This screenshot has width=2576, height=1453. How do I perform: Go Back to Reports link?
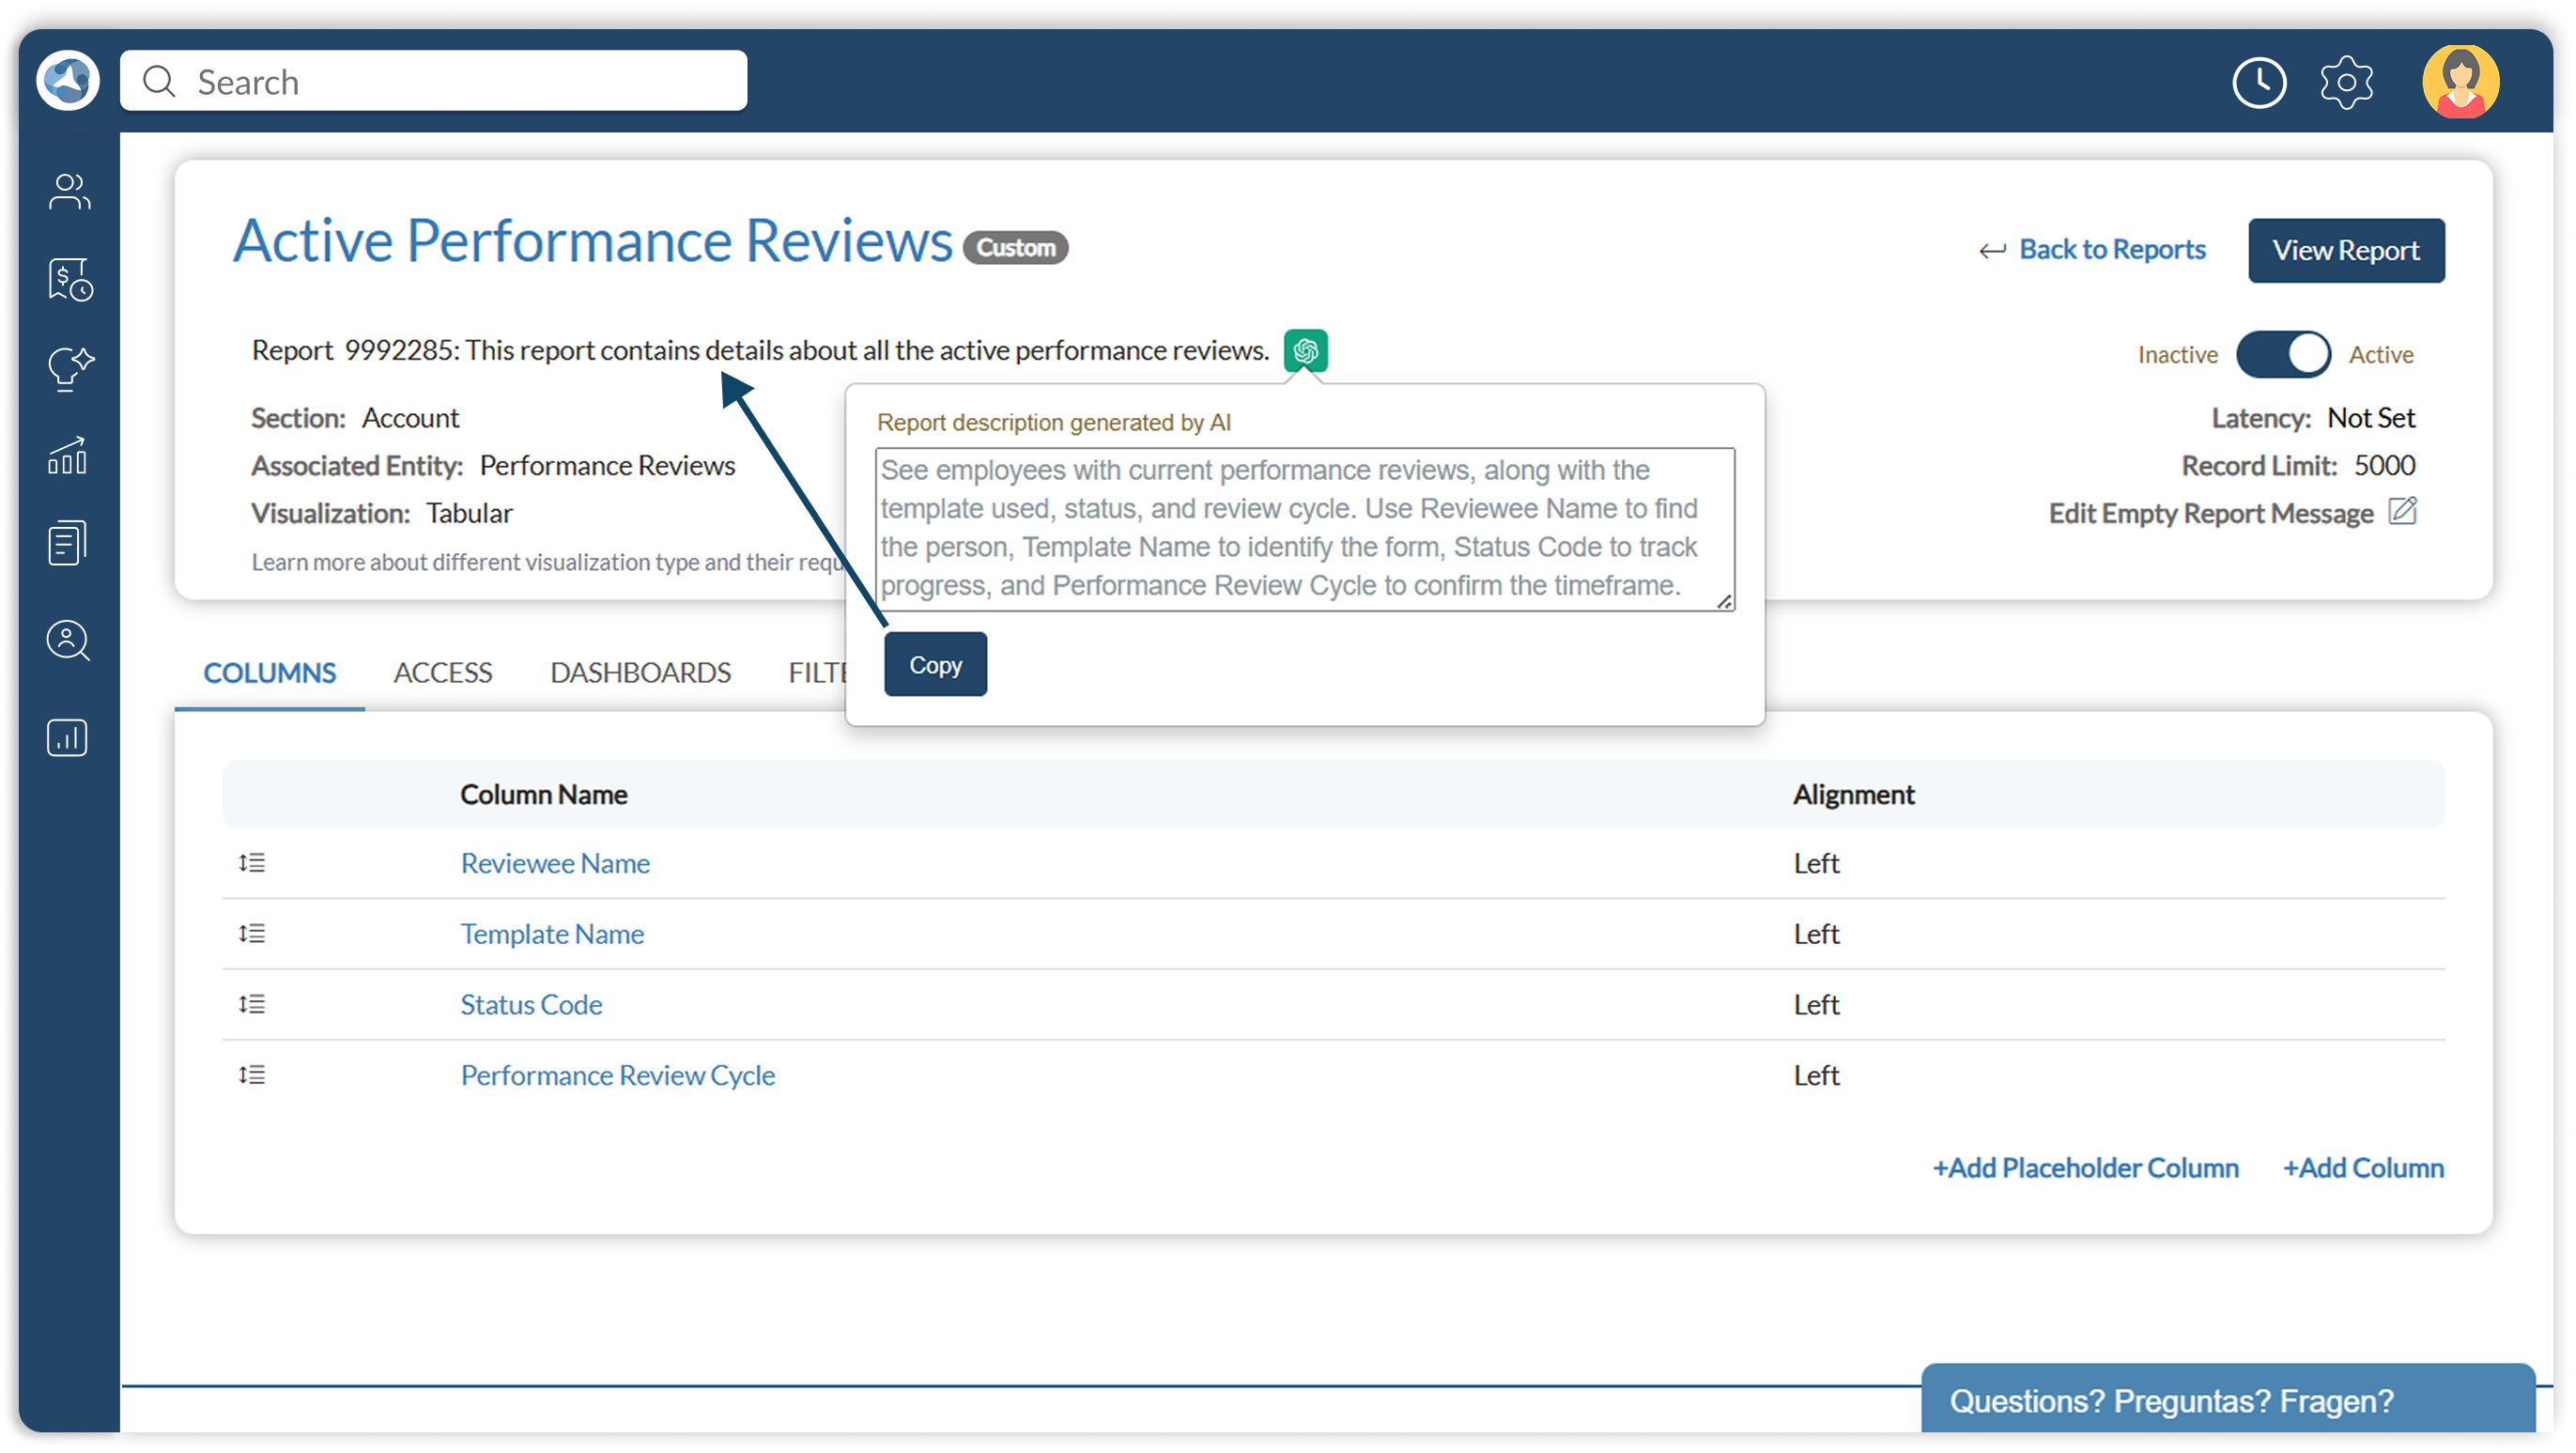click(x=2111, y=250)
